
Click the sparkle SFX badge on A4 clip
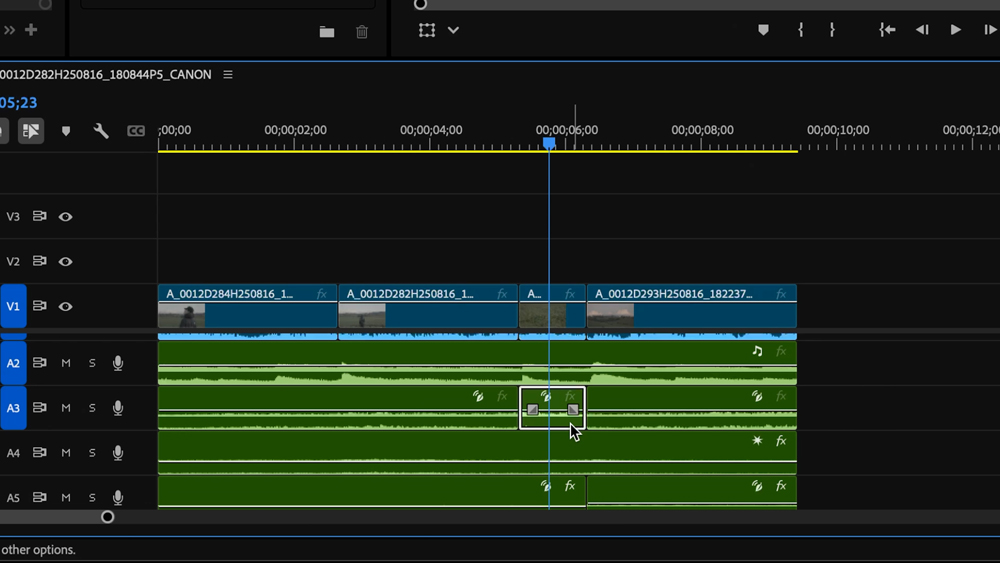tap(757, 441)
